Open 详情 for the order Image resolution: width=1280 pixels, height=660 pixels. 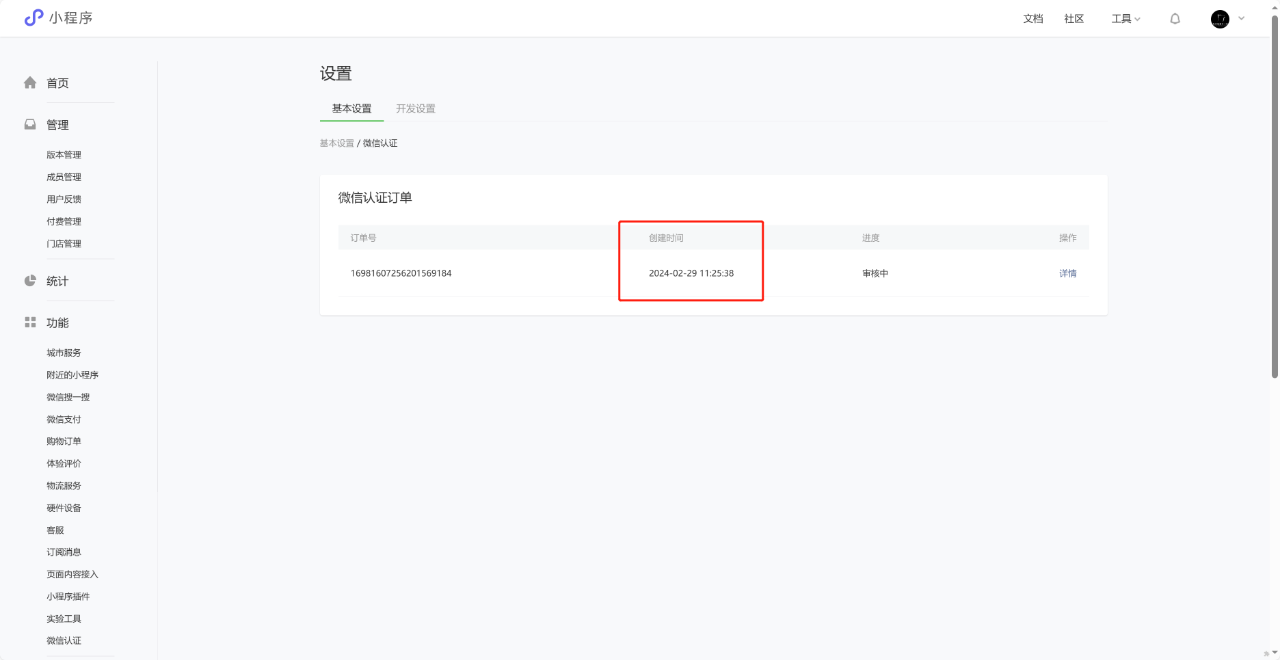click(x=1068, y=273)
